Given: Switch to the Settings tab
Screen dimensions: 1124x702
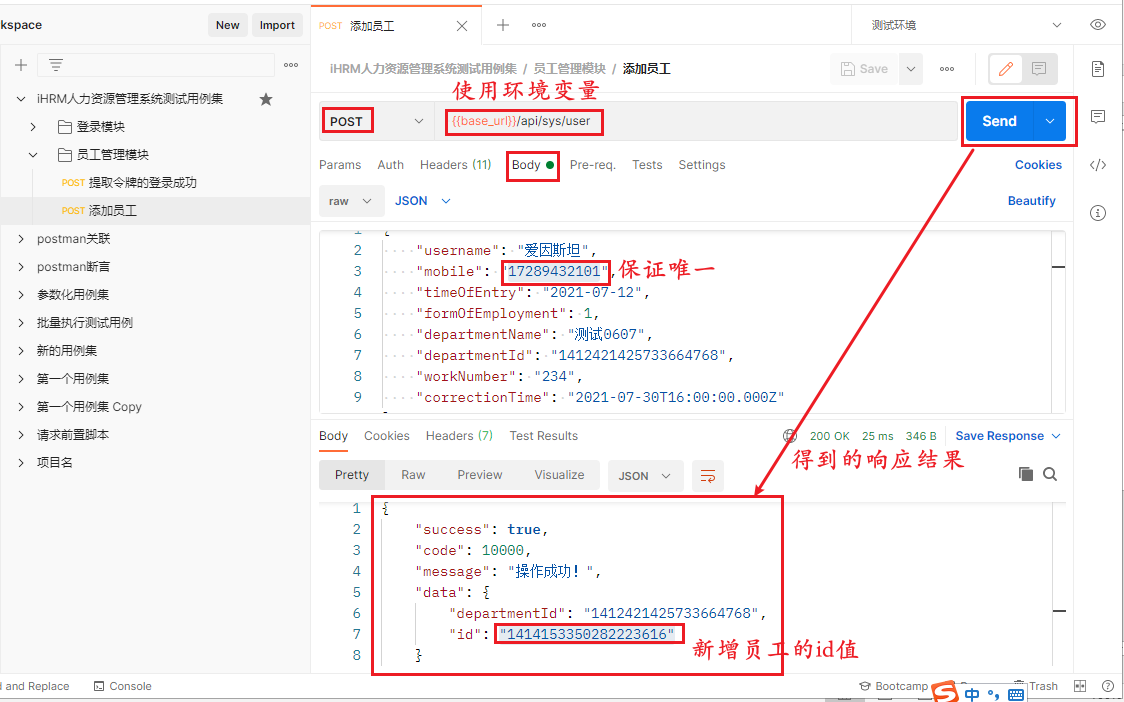Looking at the screenshot, I should coord(702,165).
